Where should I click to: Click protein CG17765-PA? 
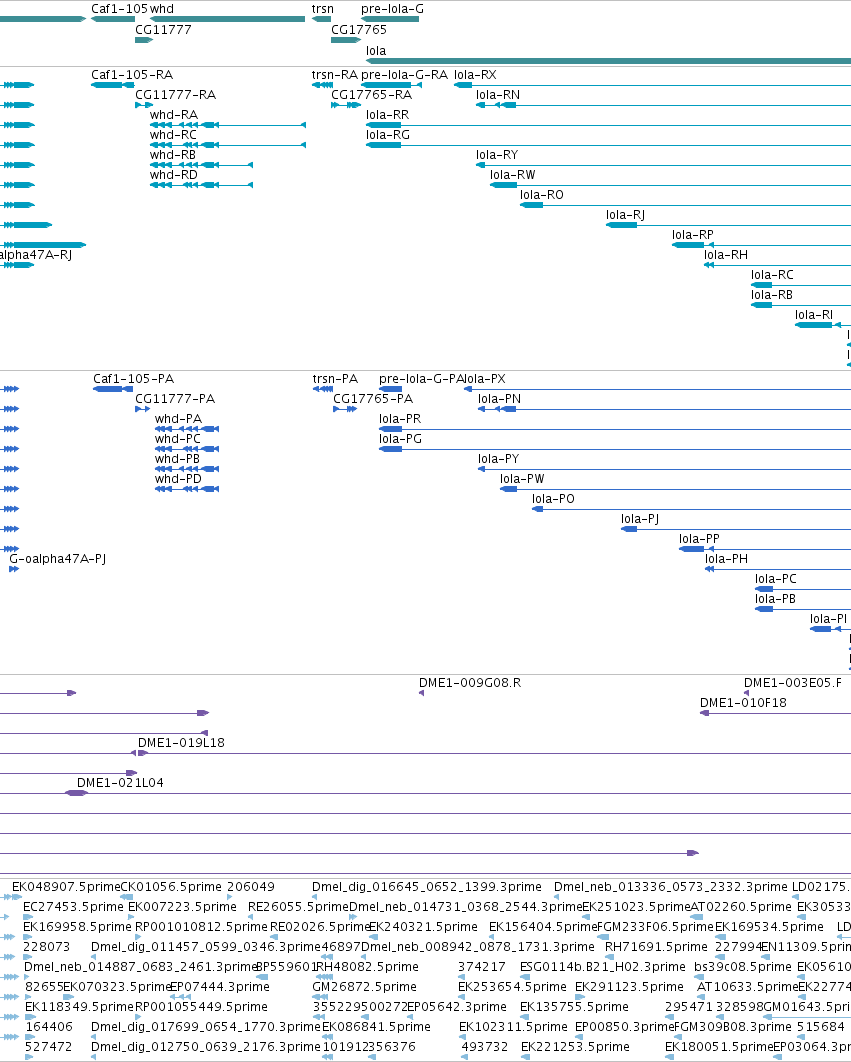[x=373, y=399]
